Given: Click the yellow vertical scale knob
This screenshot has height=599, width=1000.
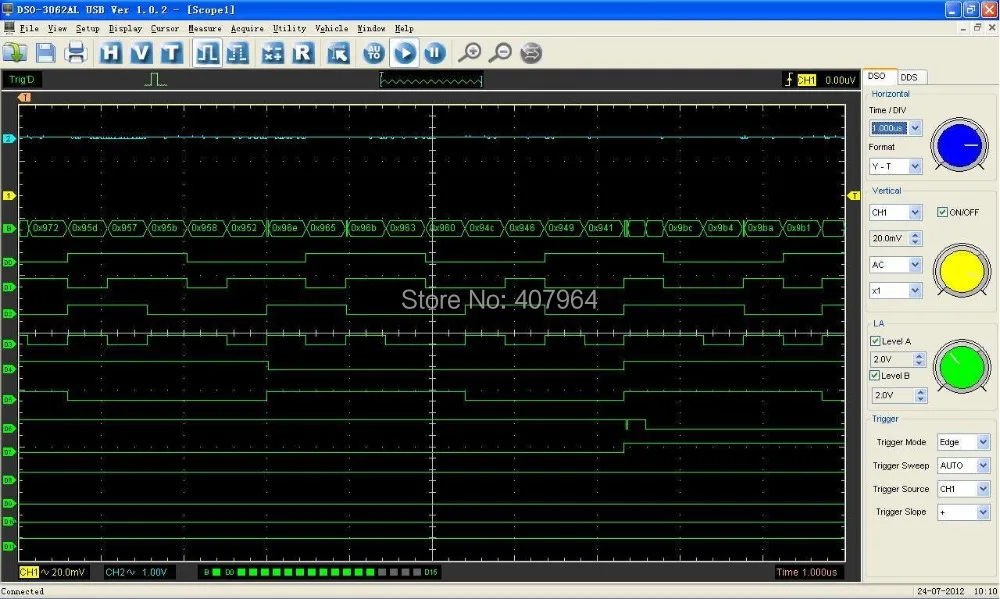Looking at the screenshot, I should (961, 272).
